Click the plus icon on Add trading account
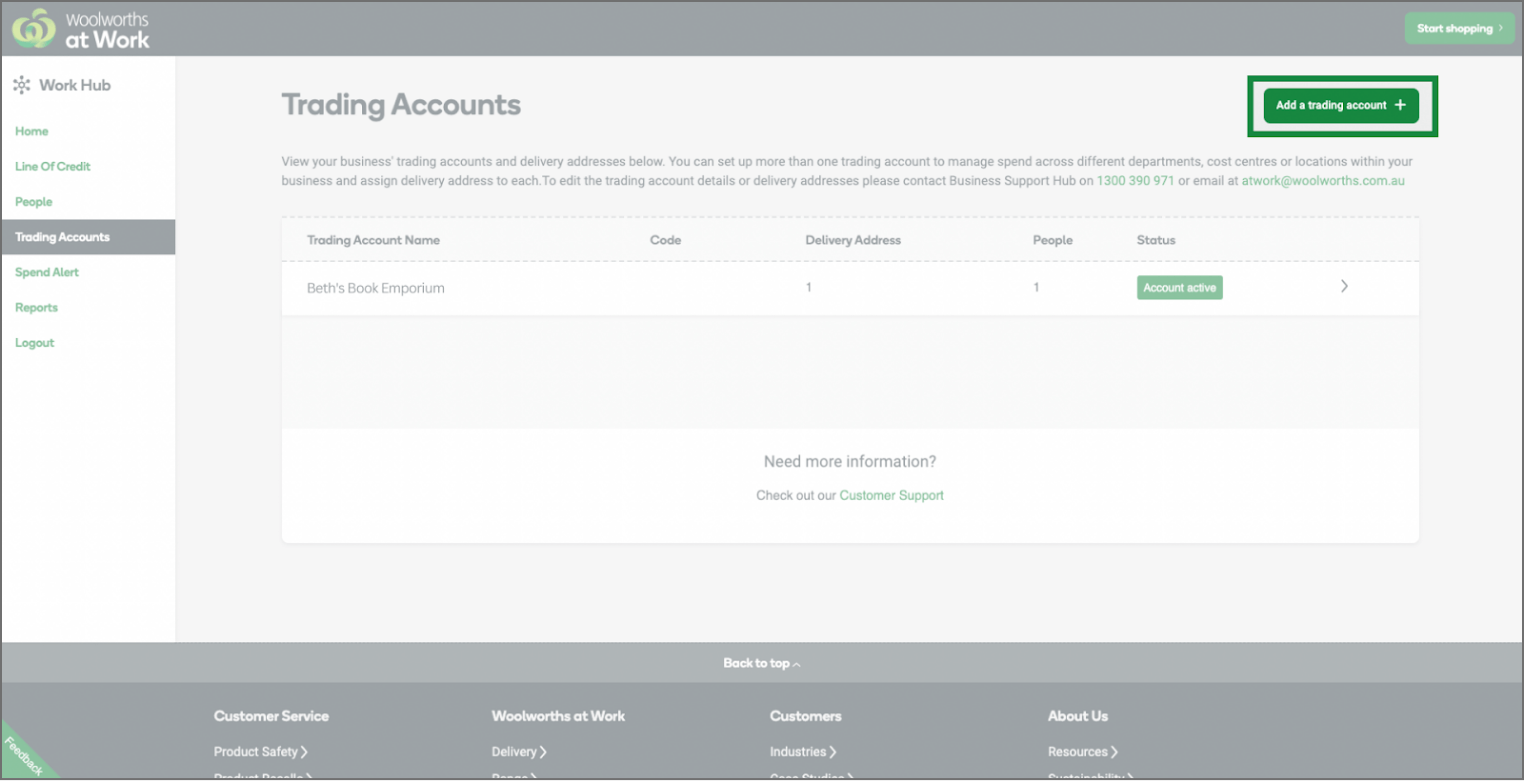Viewport: 1524px width, 781px height. [1400, 105]
